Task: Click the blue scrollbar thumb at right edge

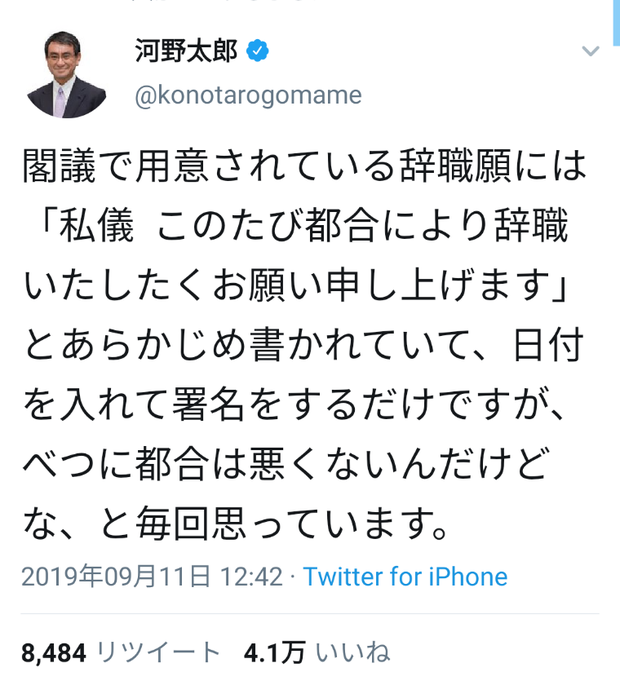Action: (617, 23)
